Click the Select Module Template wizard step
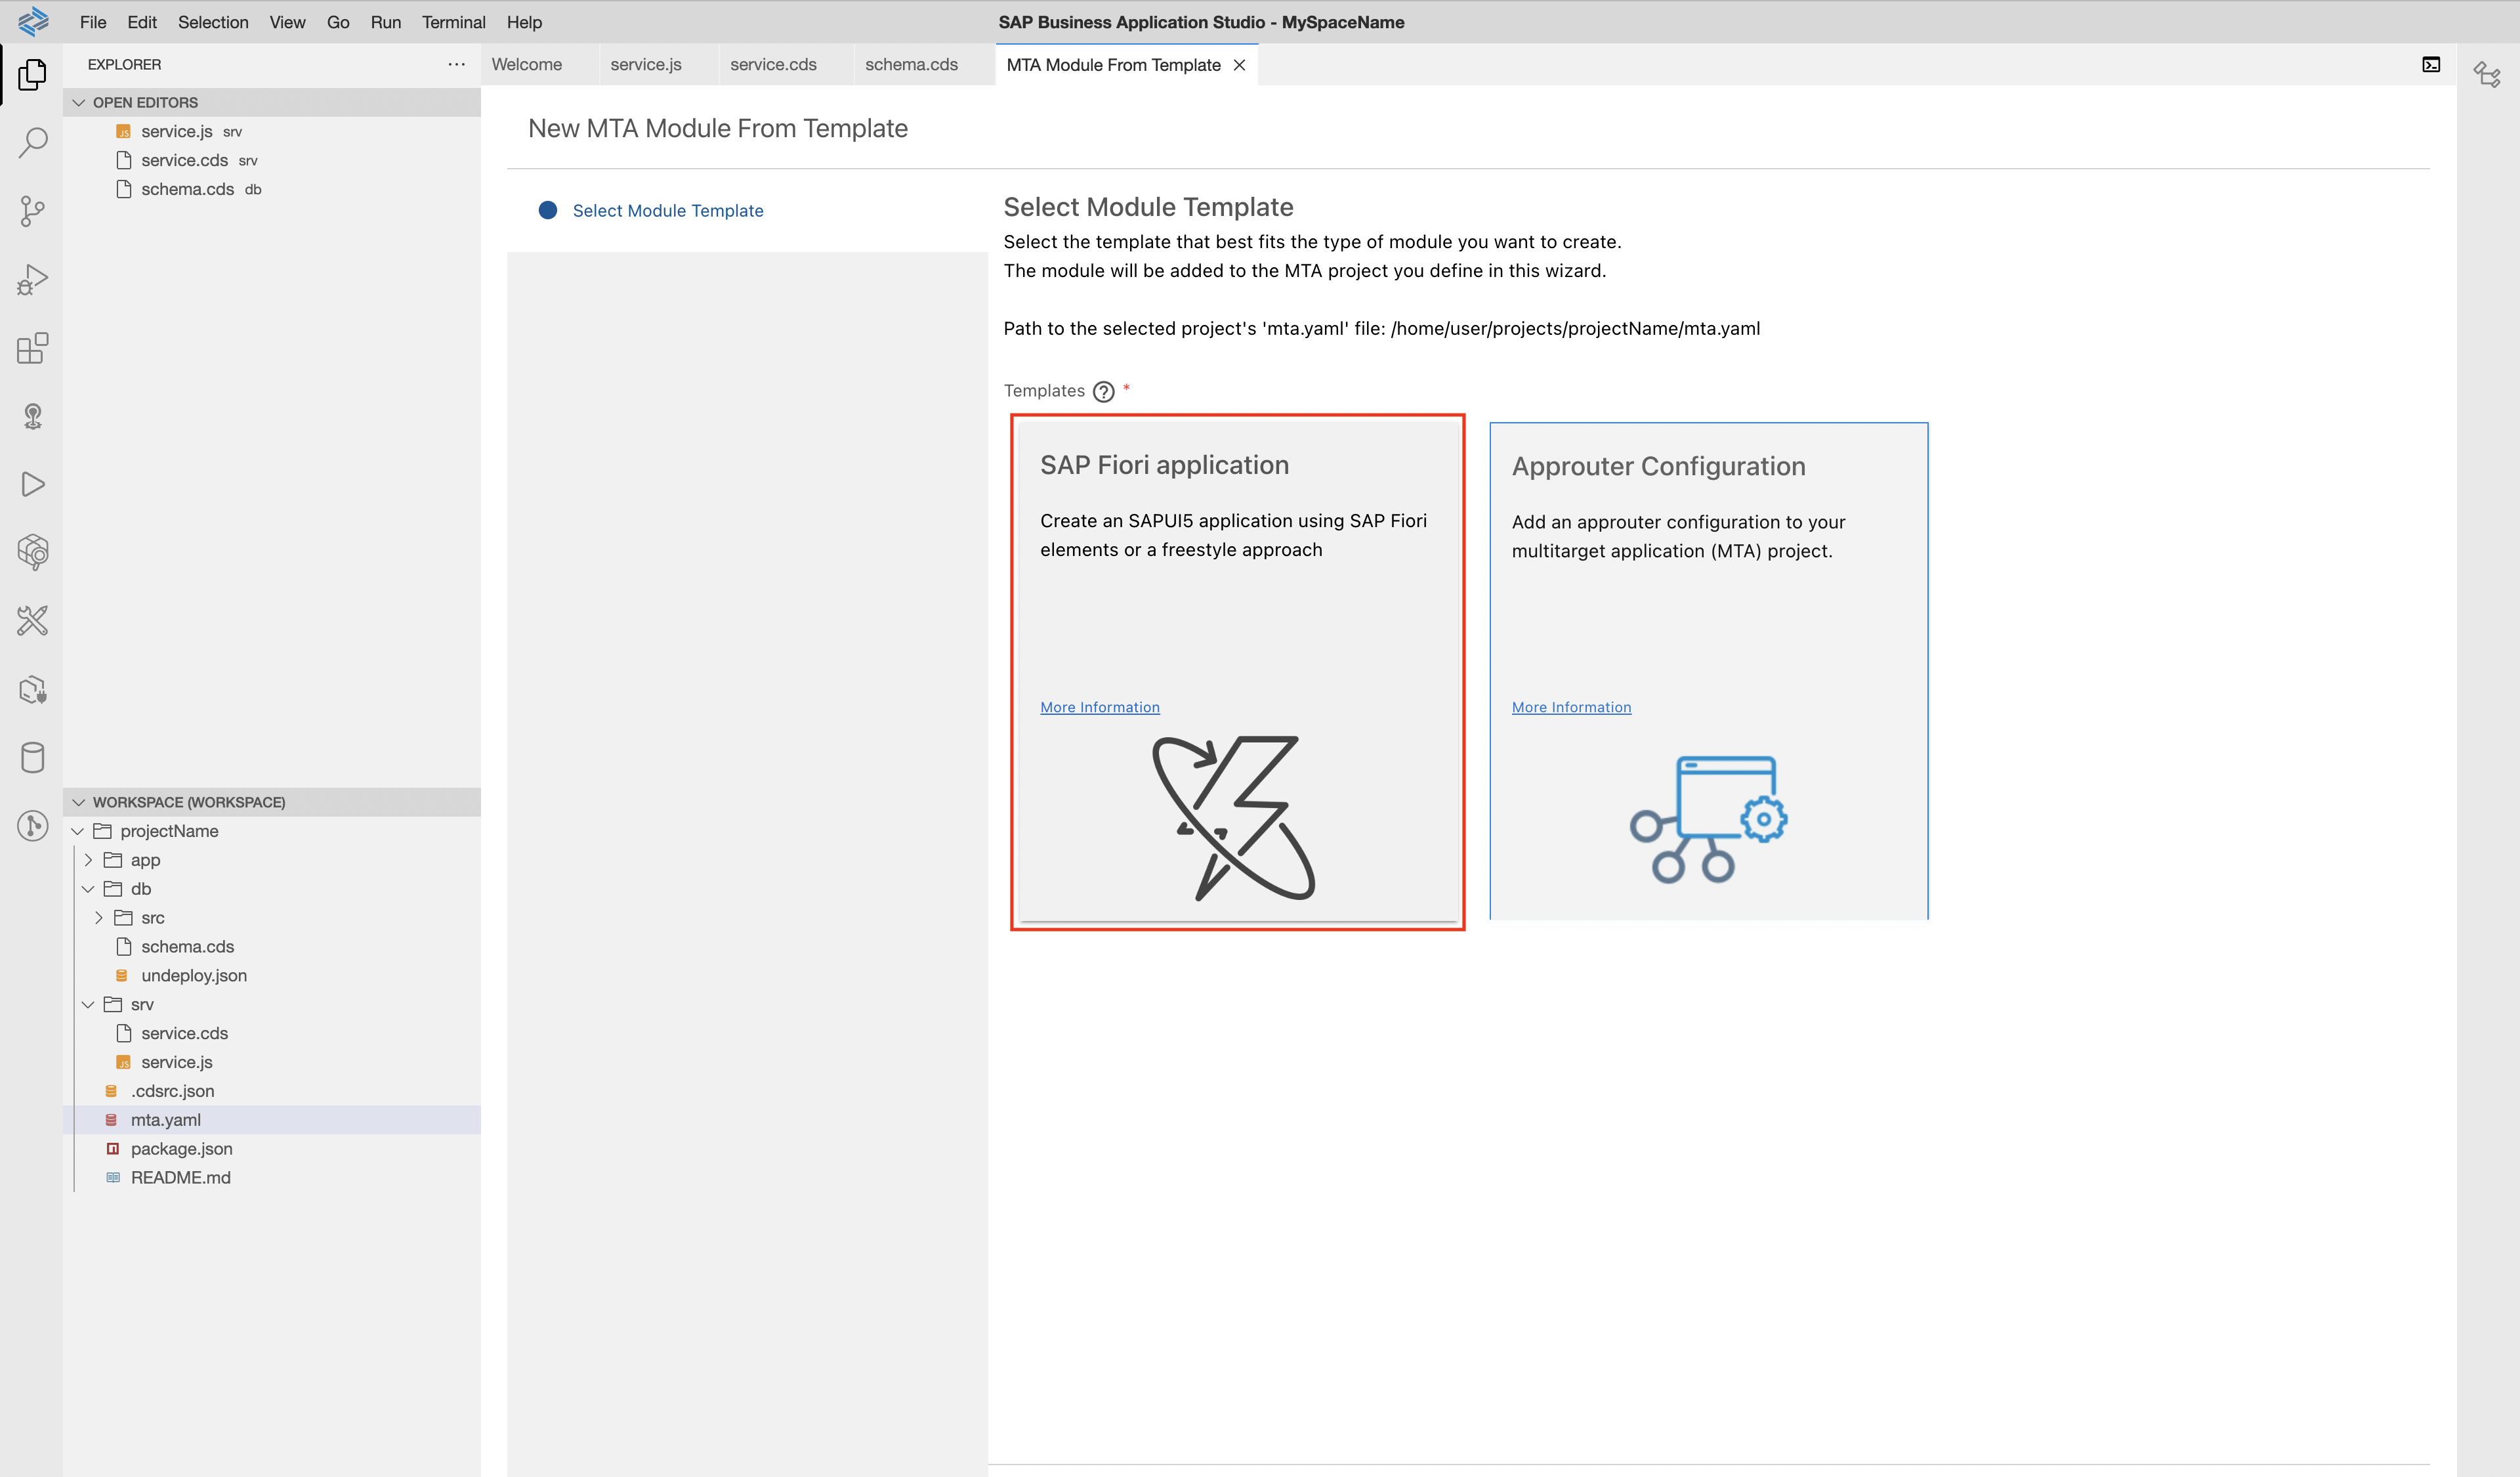Viewport: 2520px width, 1477px height. tap(668, 211)
